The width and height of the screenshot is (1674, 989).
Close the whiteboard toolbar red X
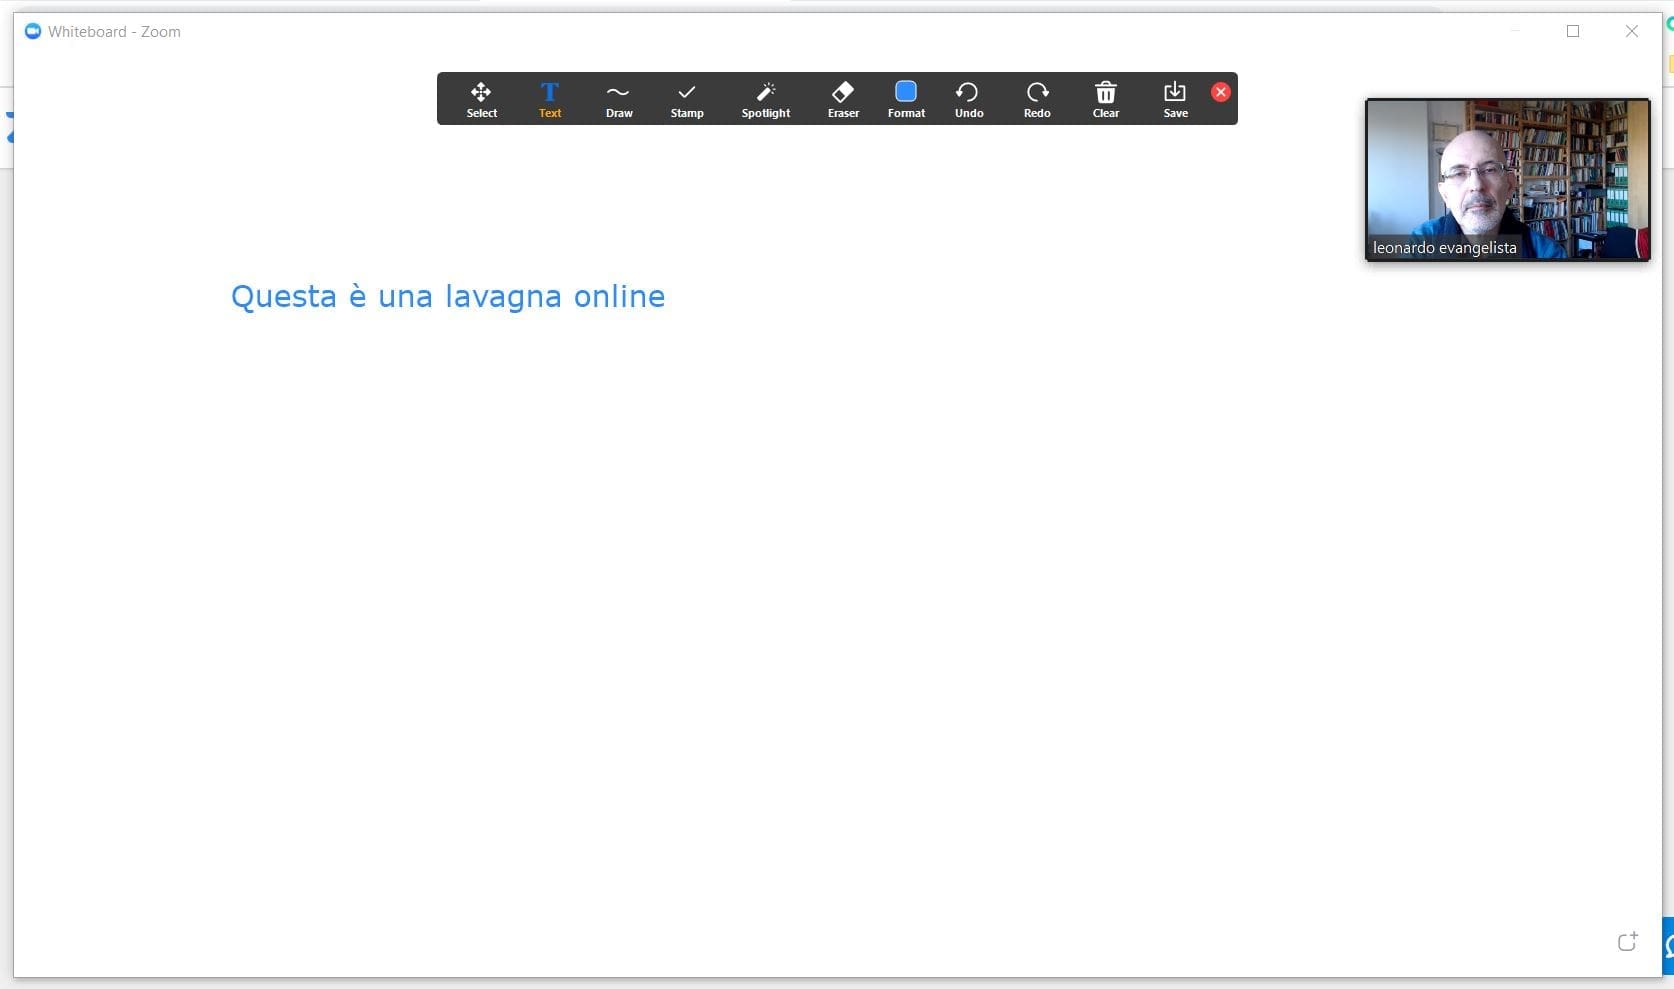tap(1221, 92)
